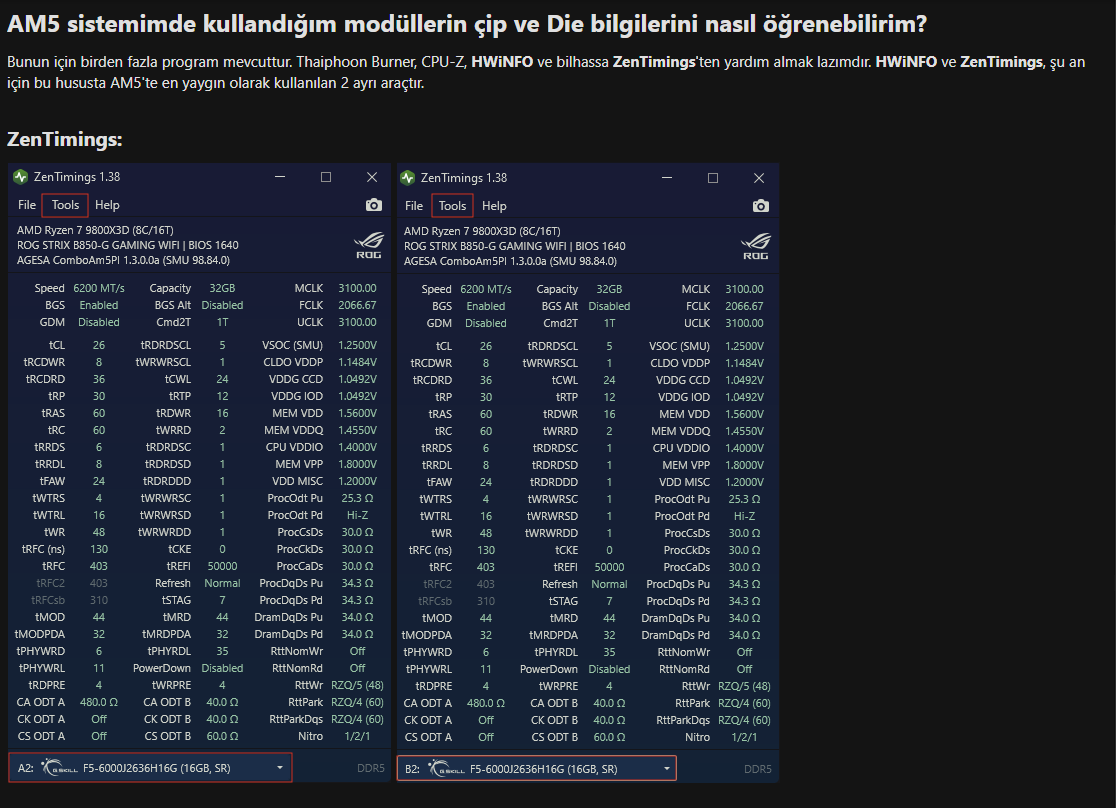The image size is (1116, 808).
Task: Click ROG logo in left ZenTimings window
Action: click(369, 245)
